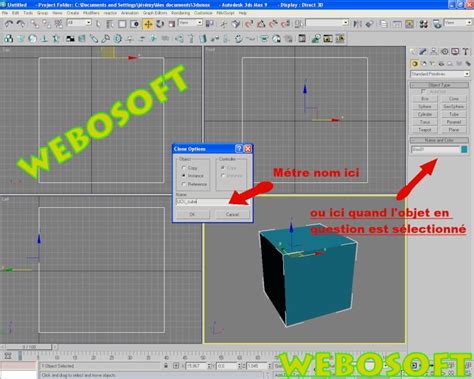The width and height of the screenshot is (474, 379).
Task: Open the Standard Primitives dropdown
Action: click(440, 74)
